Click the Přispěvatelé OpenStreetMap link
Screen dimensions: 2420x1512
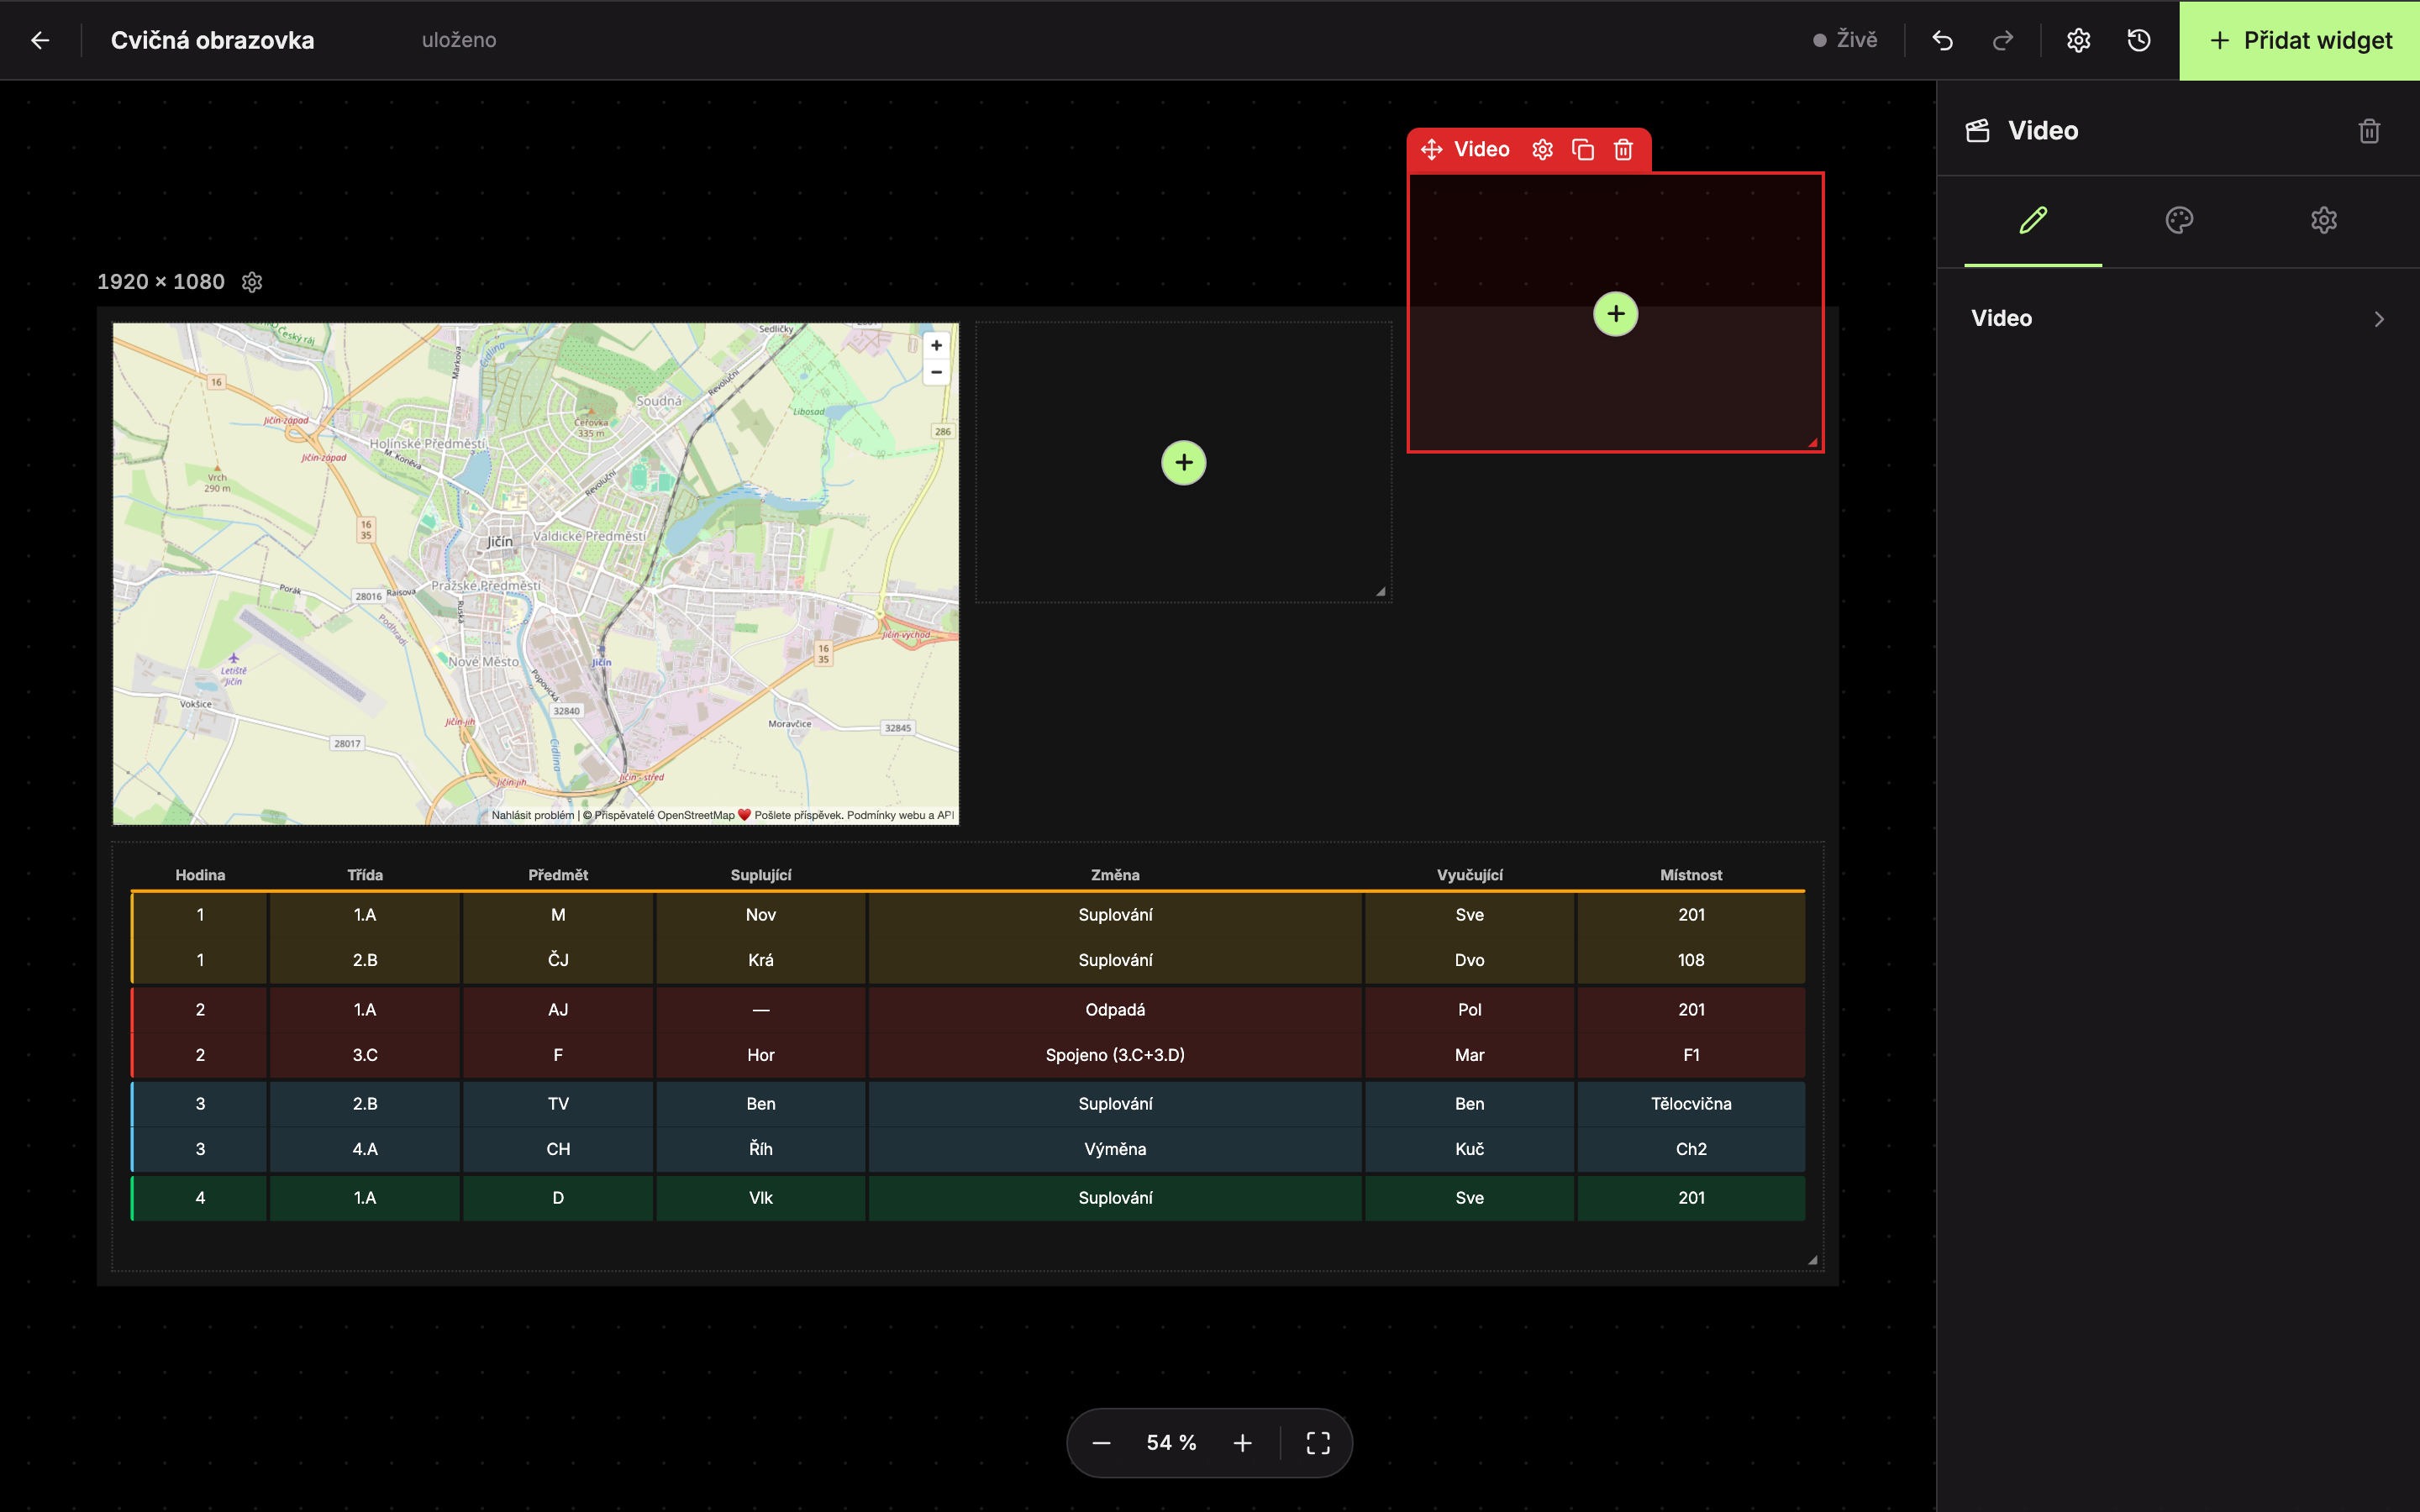pos(664,815)
